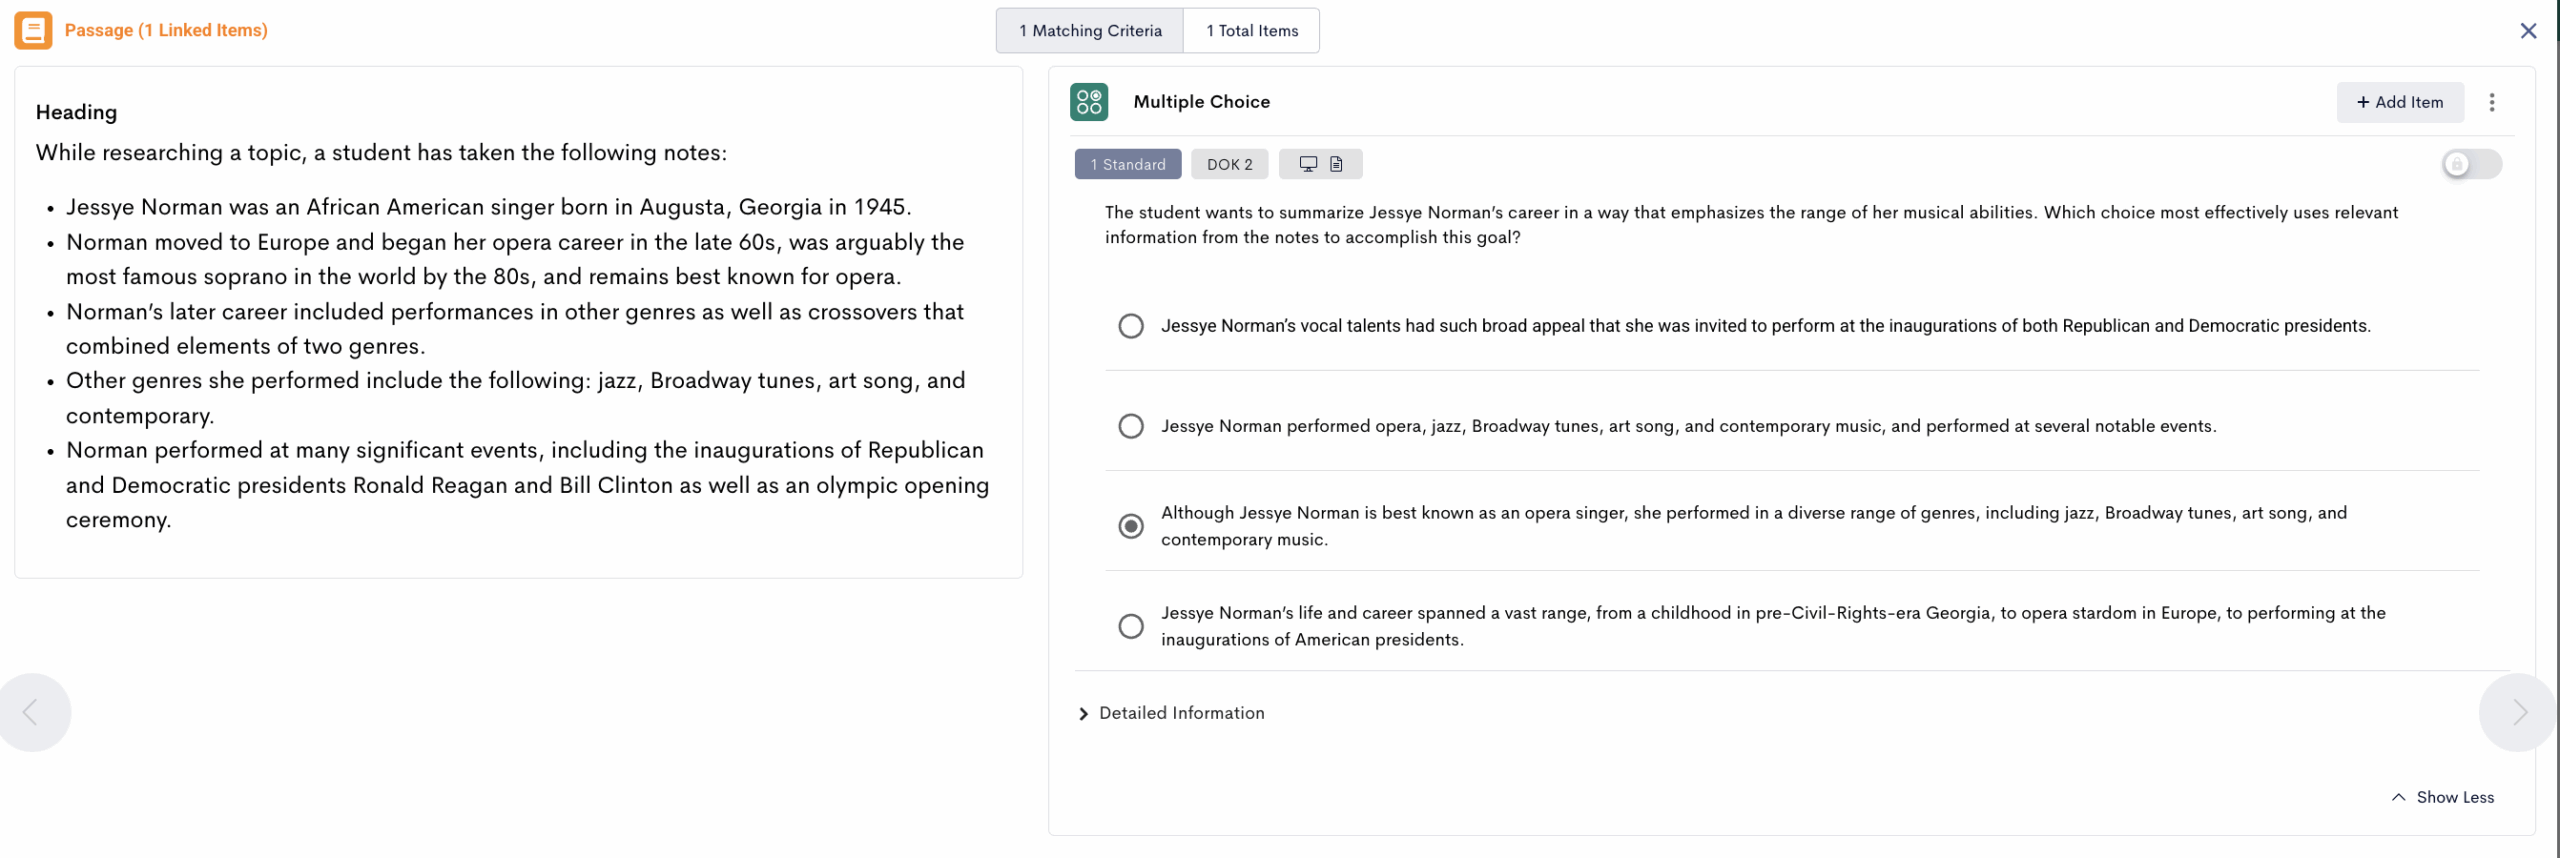Image resolution: width=2560 pixels, height=858 pixels.
Task: Select answer listing opera, jazz and notable events
Action: pyautogui.click(x=1130, y=426)
